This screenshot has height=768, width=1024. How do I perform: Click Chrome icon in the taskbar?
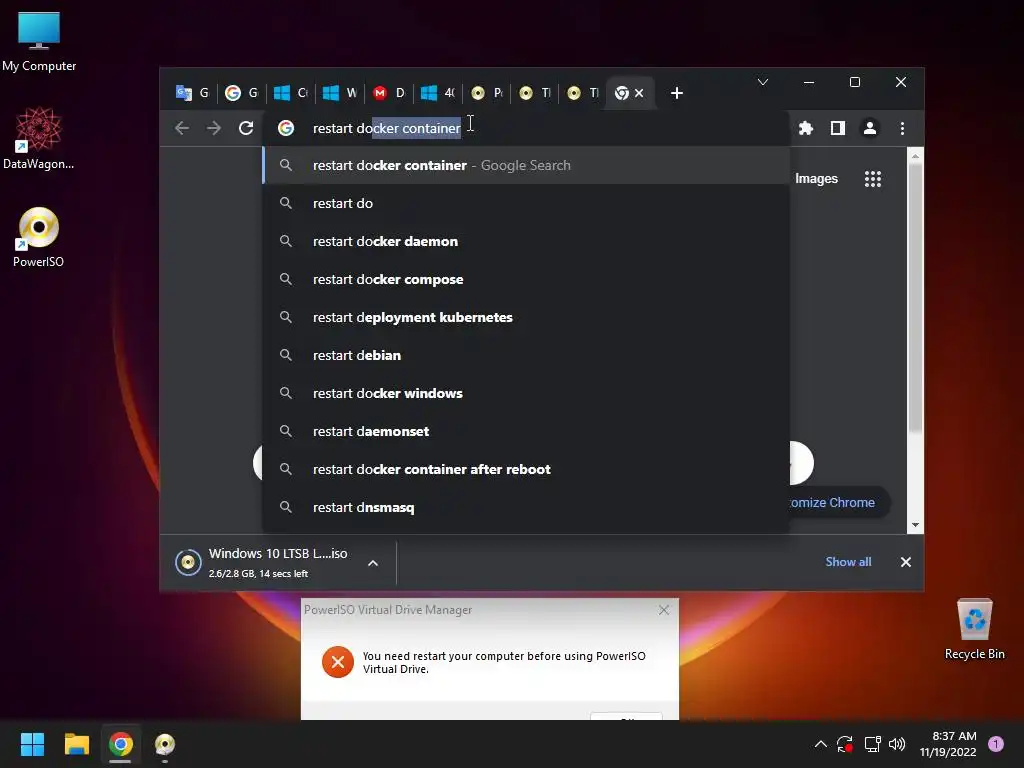point(120,744)
